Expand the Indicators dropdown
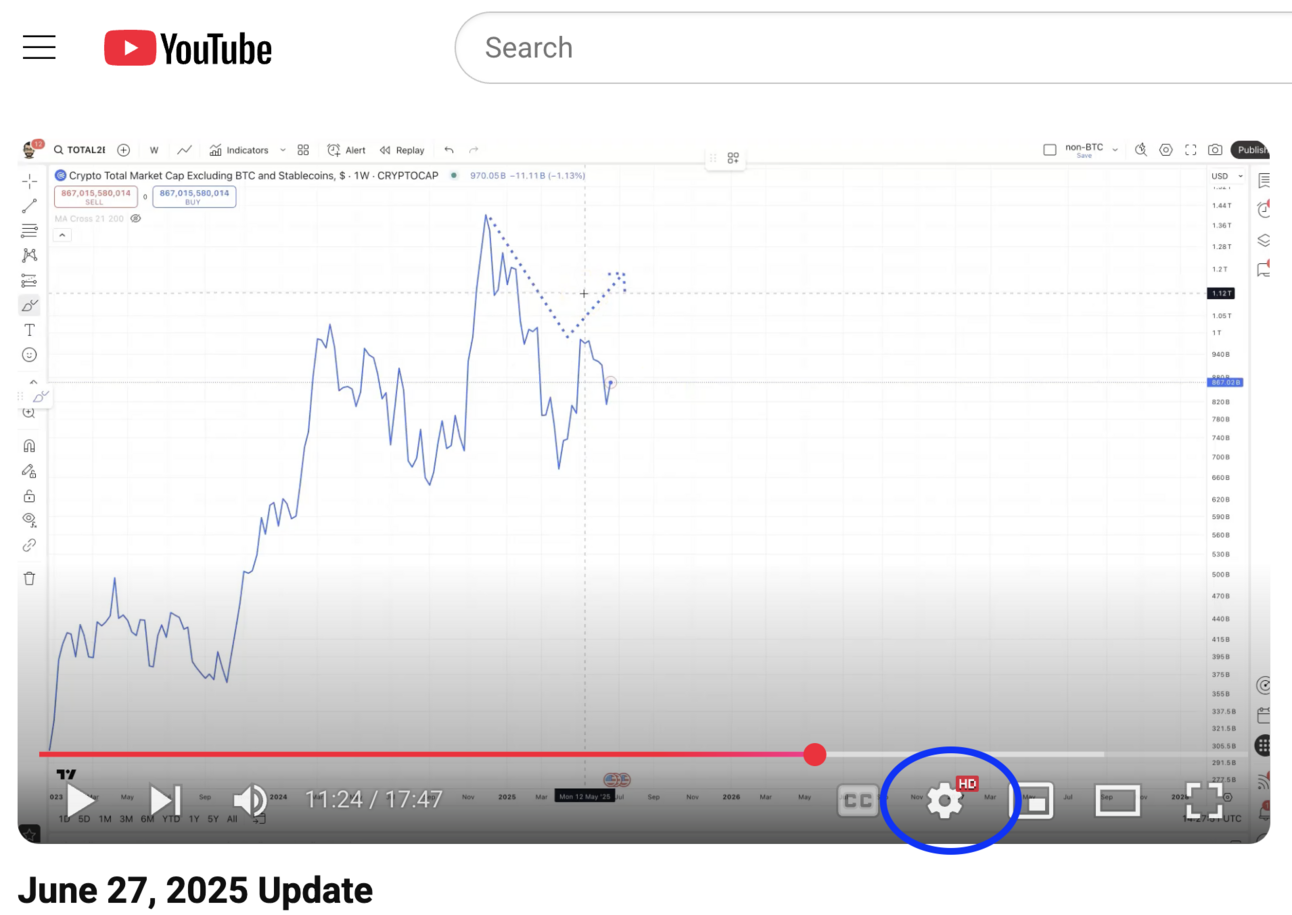 click(x=283, y=150)
